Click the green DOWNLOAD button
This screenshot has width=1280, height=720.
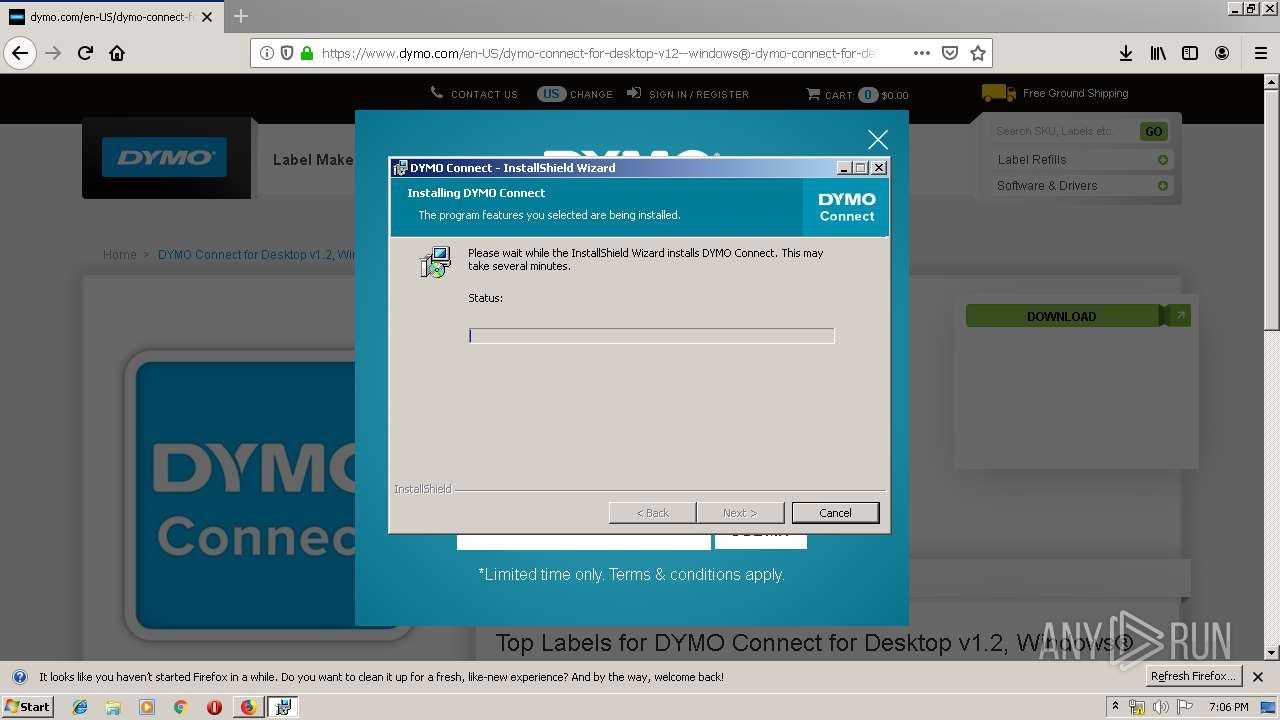[x=1061, y=316]
